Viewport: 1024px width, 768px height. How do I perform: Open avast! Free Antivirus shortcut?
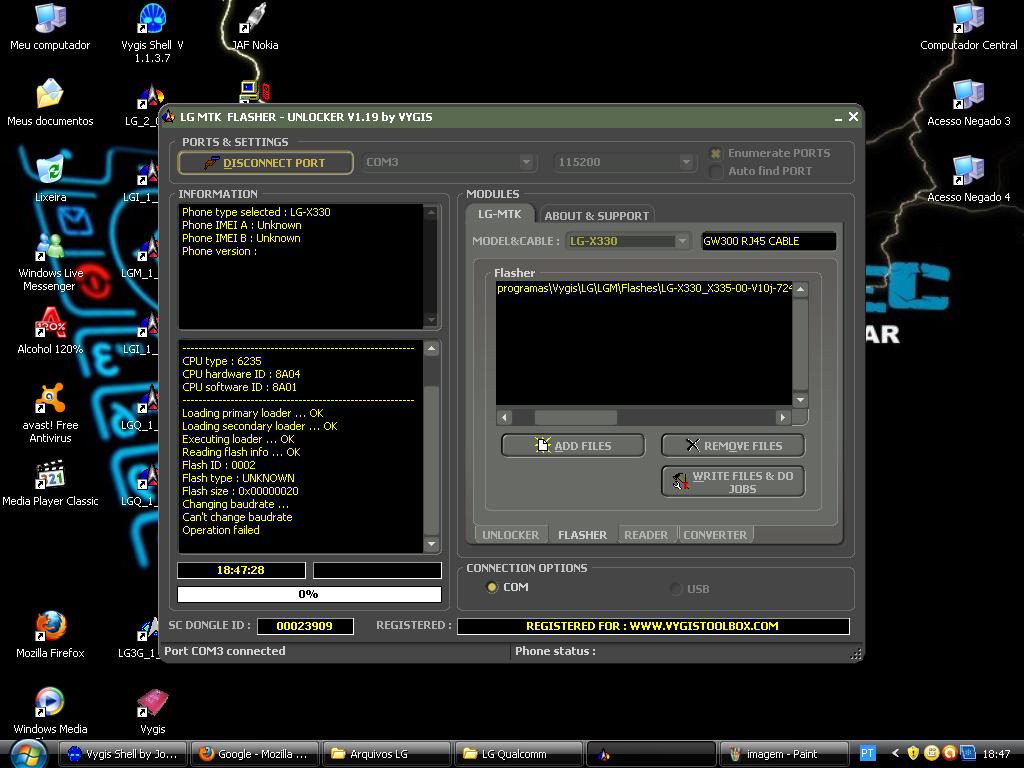coord(50,413)
